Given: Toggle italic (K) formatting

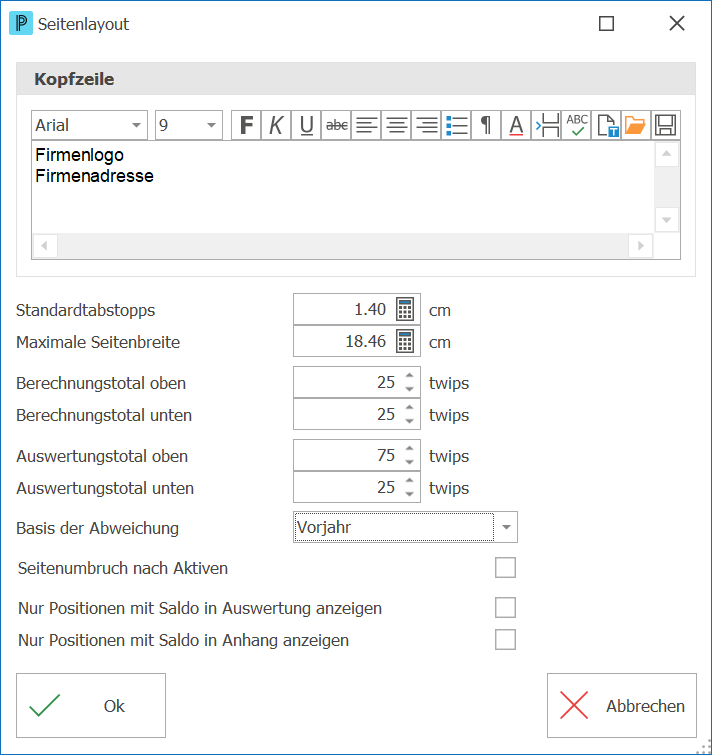Looking at the screenshot, I should [x=276, y=125].
